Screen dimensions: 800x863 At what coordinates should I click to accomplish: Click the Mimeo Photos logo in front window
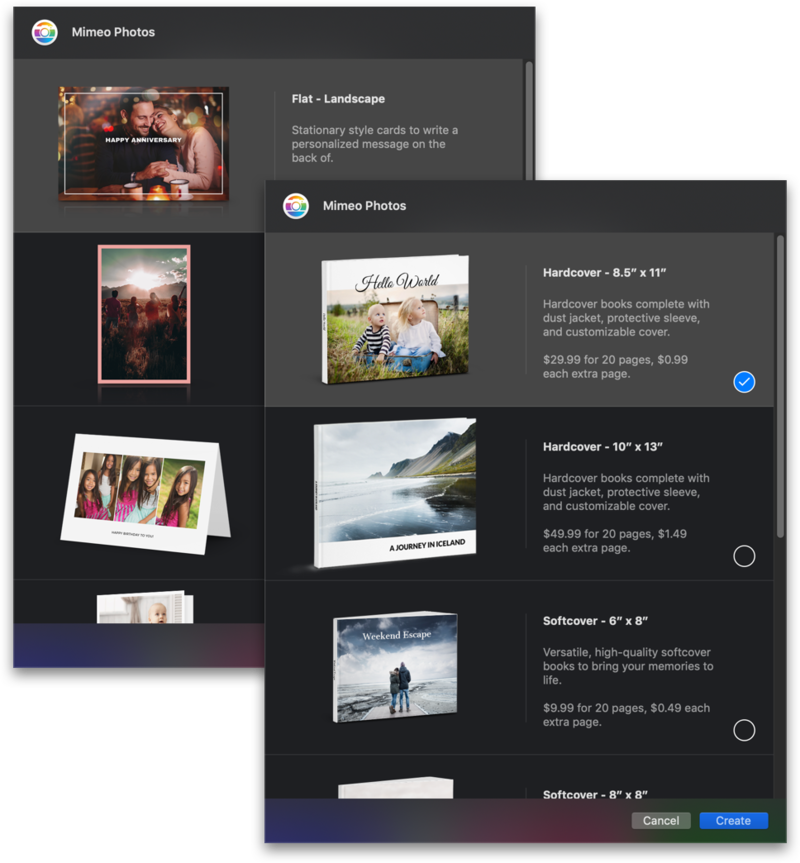pyautogui.click(x=296, y=206)
